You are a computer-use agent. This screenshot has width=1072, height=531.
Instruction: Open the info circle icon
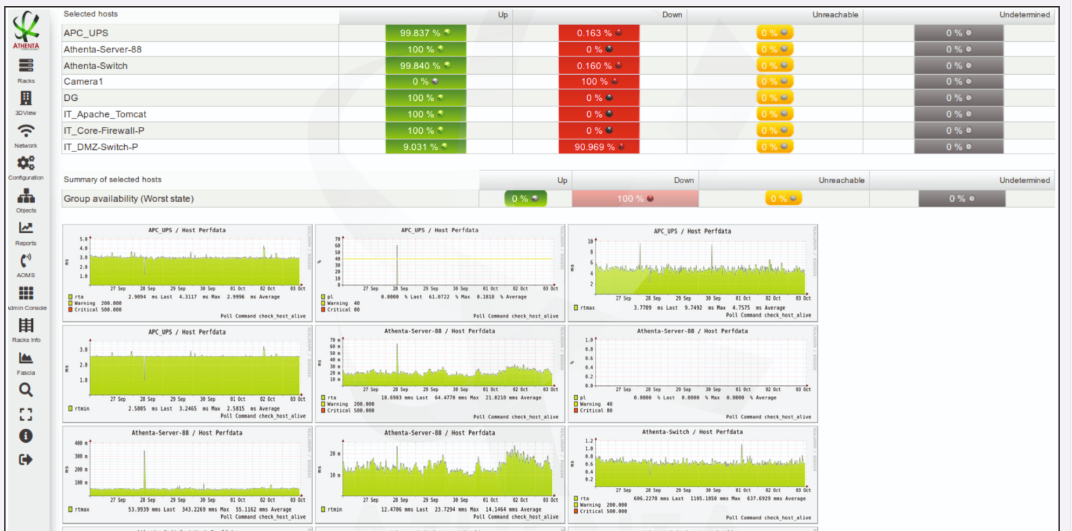click(26, 436)
